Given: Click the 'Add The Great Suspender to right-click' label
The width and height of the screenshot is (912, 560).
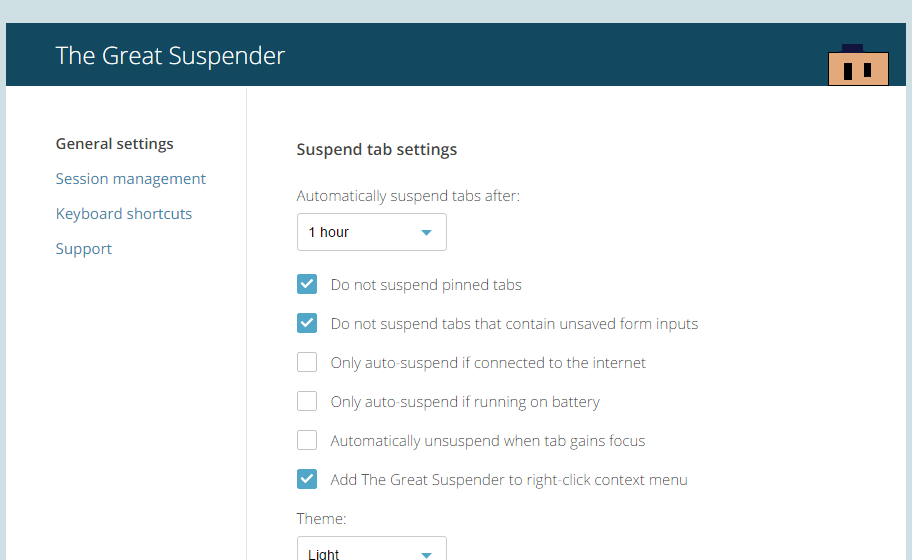Looking at the screenshot, I should click(x=509, y=480).
